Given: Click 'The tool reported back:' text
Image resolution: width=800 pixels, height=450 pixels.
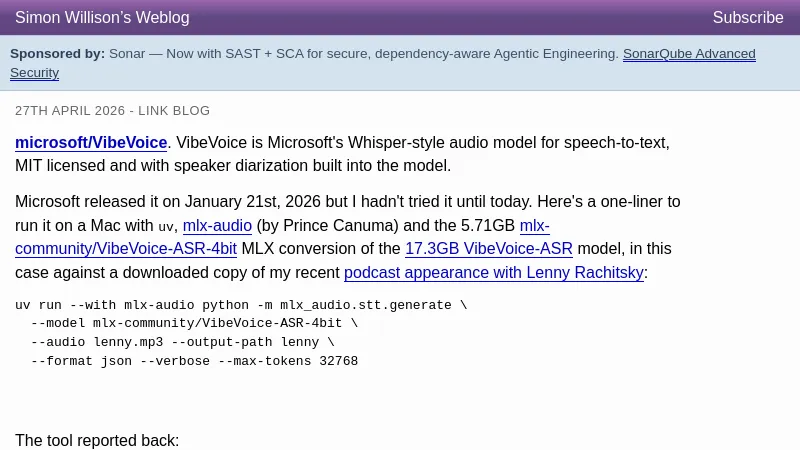Looking at the screenshot, I should [97, 440].
